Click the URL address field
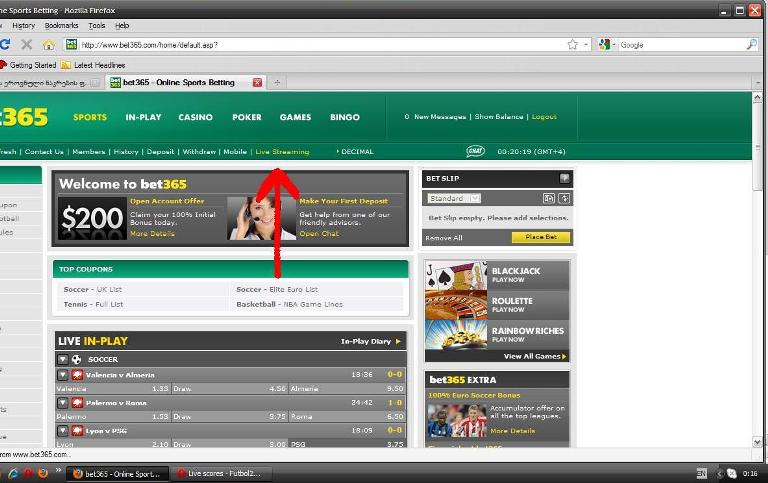 (321, 45)
